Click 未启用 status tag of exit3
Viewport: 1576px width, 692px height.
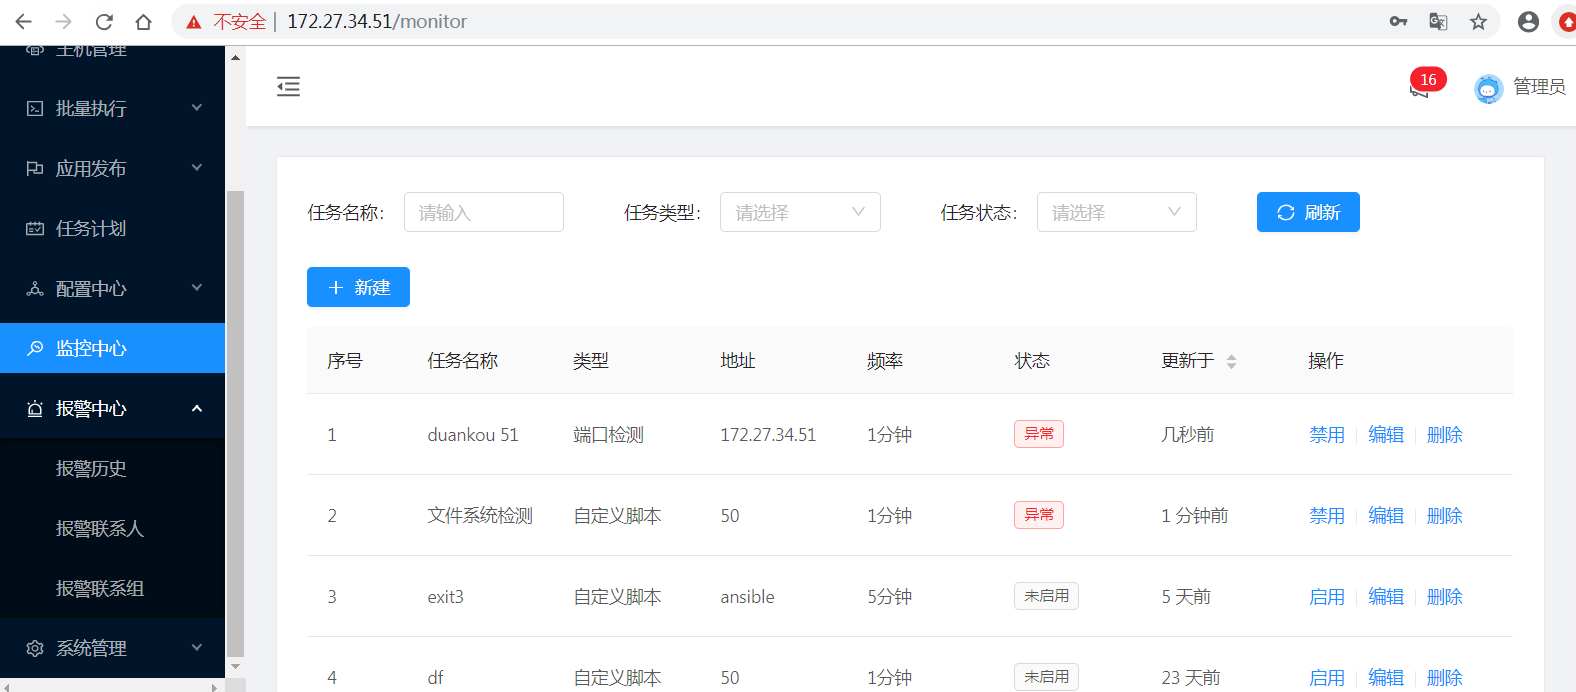[x=1046, y=596]
